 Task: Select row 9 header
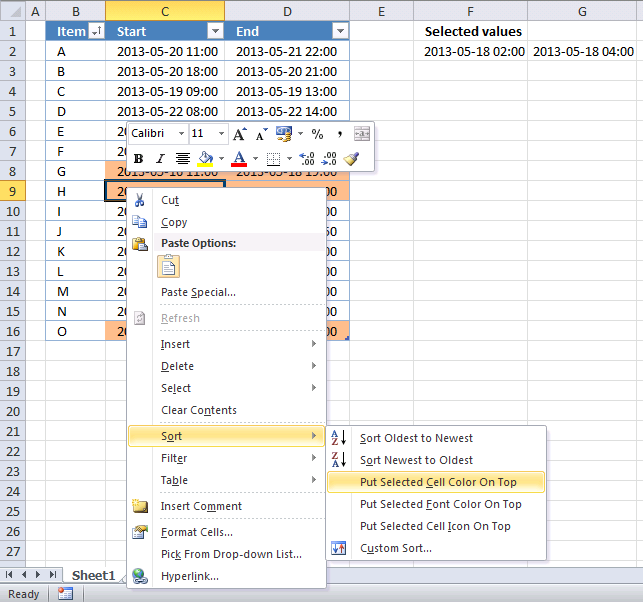[x=13, y=191]
